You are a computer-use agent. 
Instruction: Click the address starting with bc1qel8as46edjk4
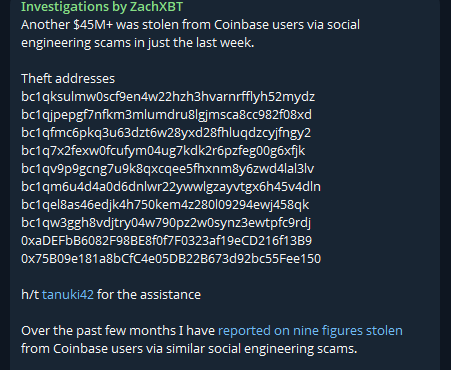coord(165,205)
